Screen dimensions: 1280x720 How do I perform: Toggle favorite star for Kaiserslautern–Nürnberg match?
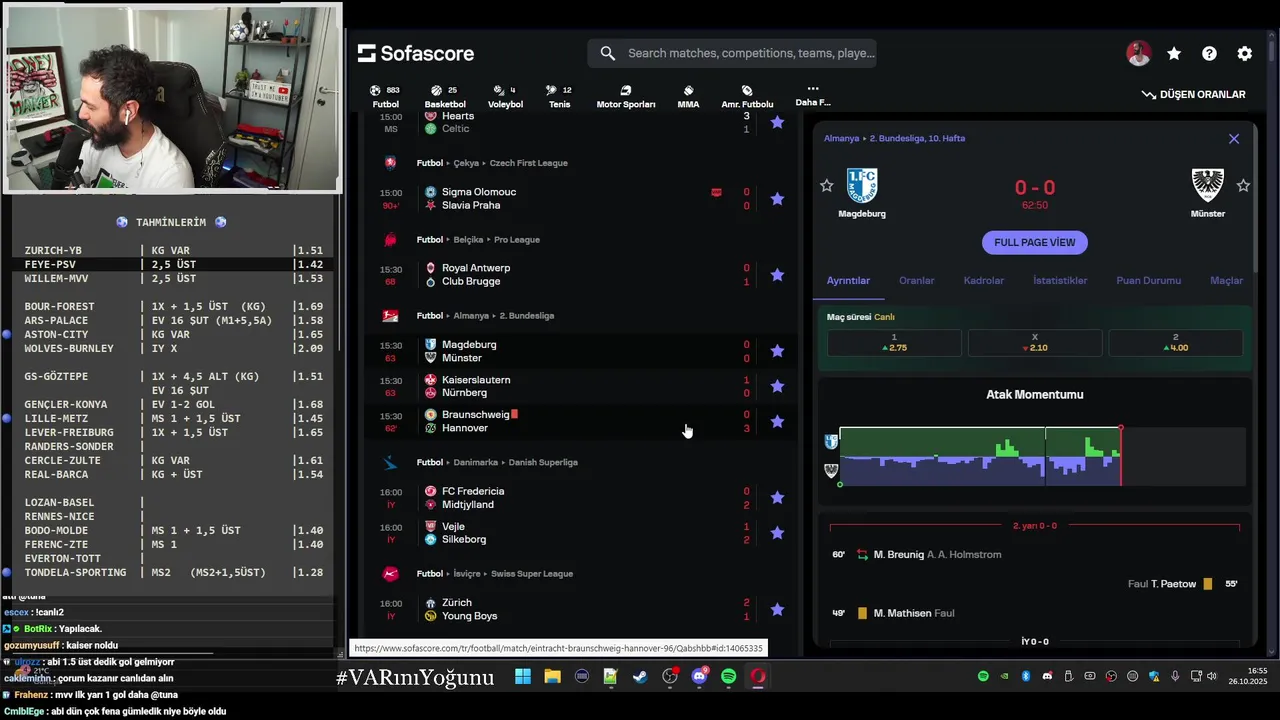tap(777, 386)
